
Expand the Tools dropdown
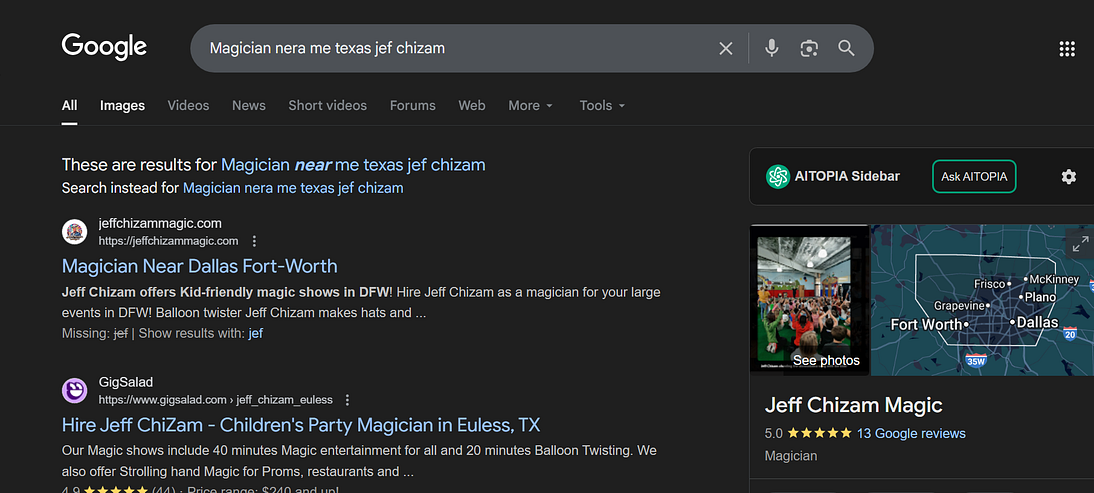[x=602, y=105]
